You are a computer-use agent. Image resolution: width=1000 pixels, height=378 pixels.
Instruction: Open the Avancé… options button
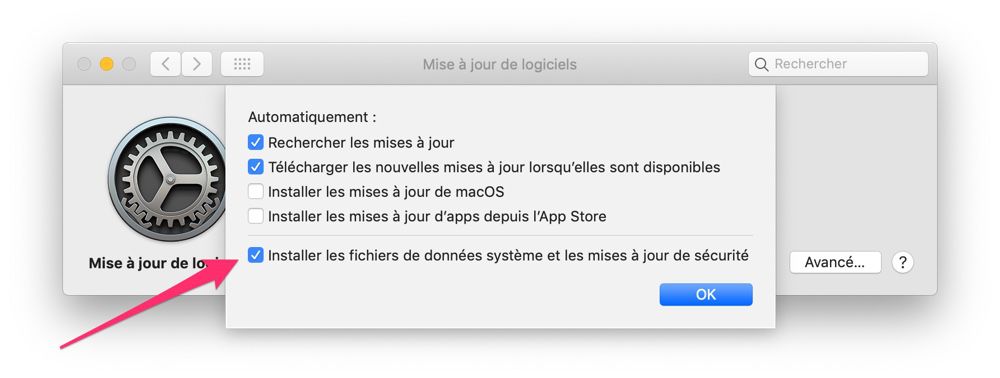pos(835,262)
